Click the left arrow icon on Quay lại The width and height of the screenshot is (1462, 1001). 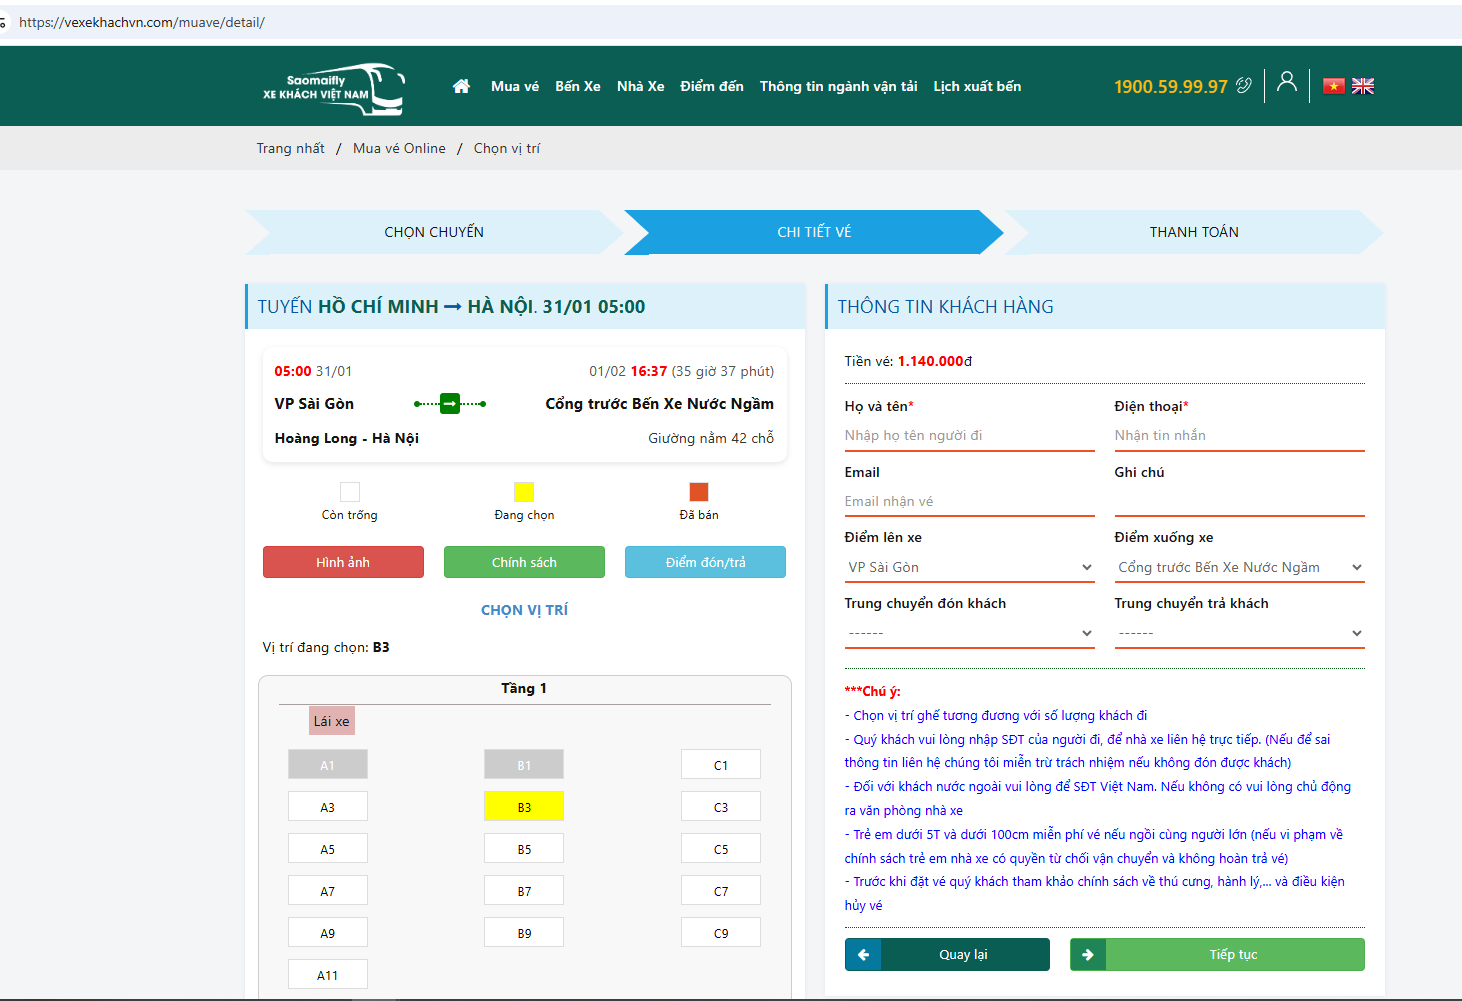[863, 955]
